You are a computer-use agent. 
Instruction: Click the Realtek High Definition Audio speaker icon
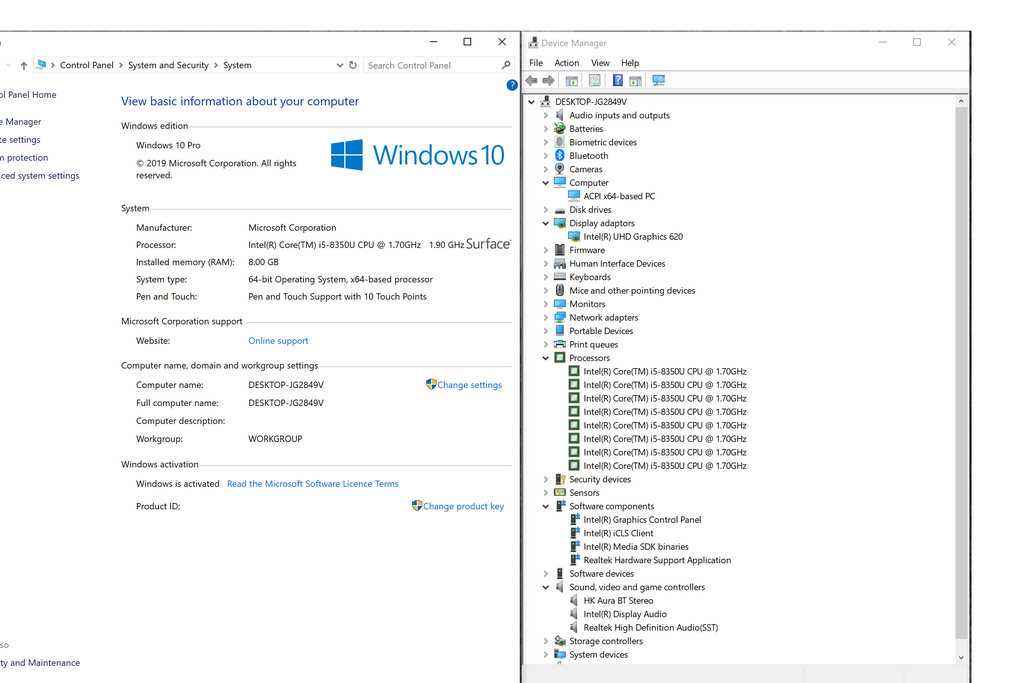(574, 627)
